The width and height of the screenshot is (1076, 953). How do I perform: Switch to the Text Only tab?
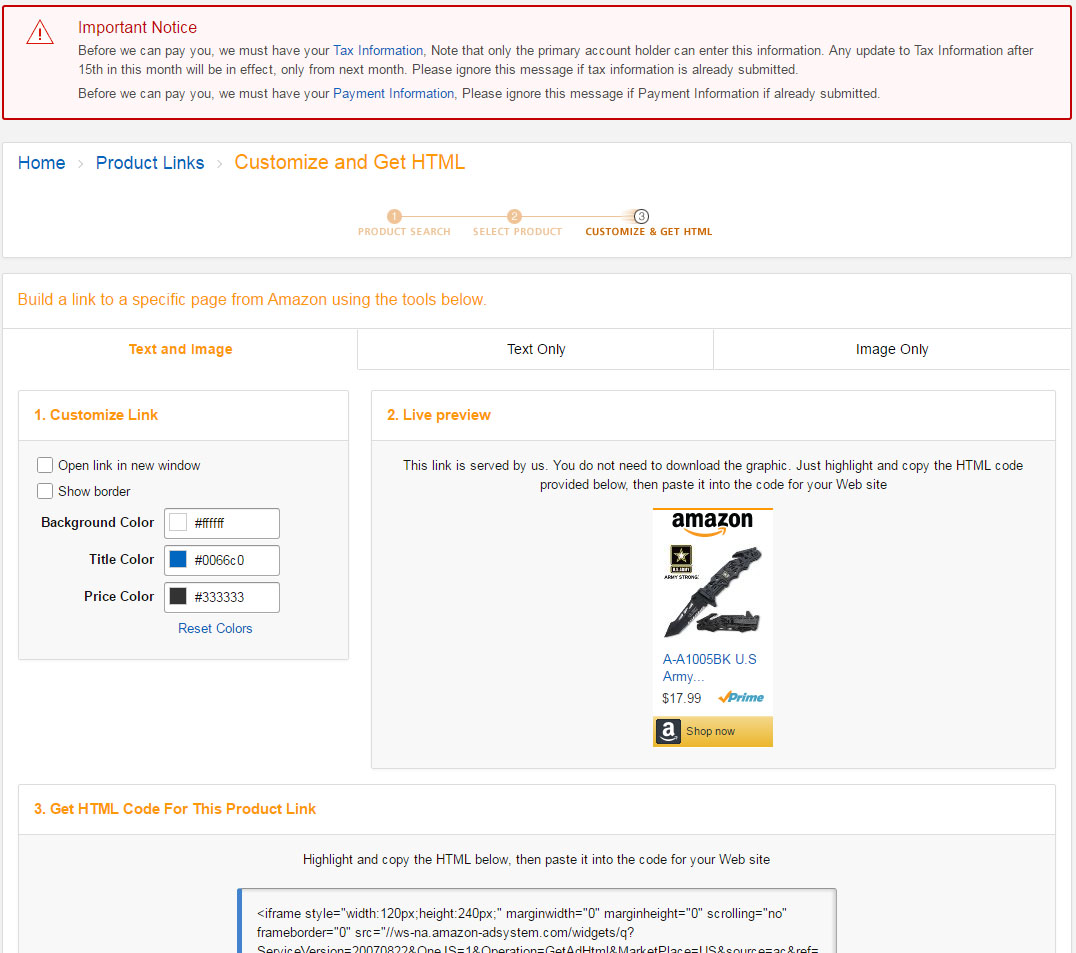click(x=536, y=349)
